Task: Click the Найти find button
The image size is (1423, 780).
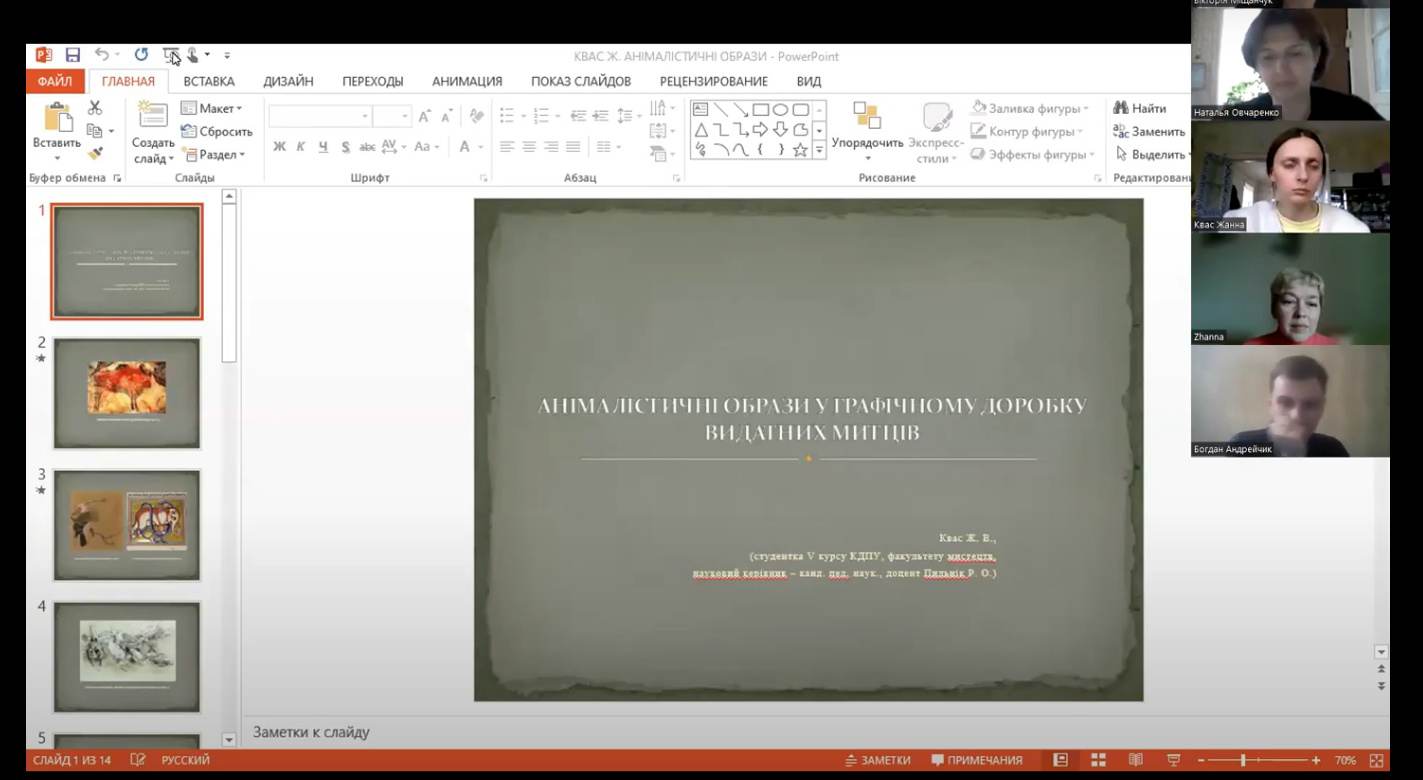Action: [1140, 108]
